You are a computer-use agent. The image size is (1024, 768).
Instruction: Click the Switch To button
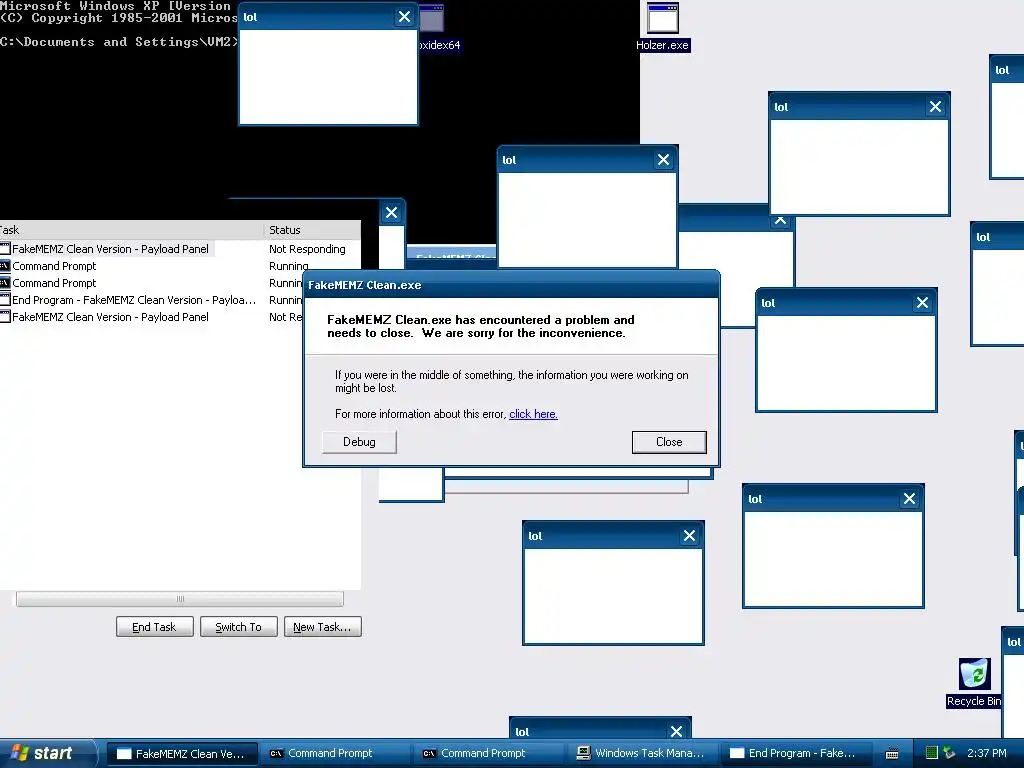pos(238,627)
